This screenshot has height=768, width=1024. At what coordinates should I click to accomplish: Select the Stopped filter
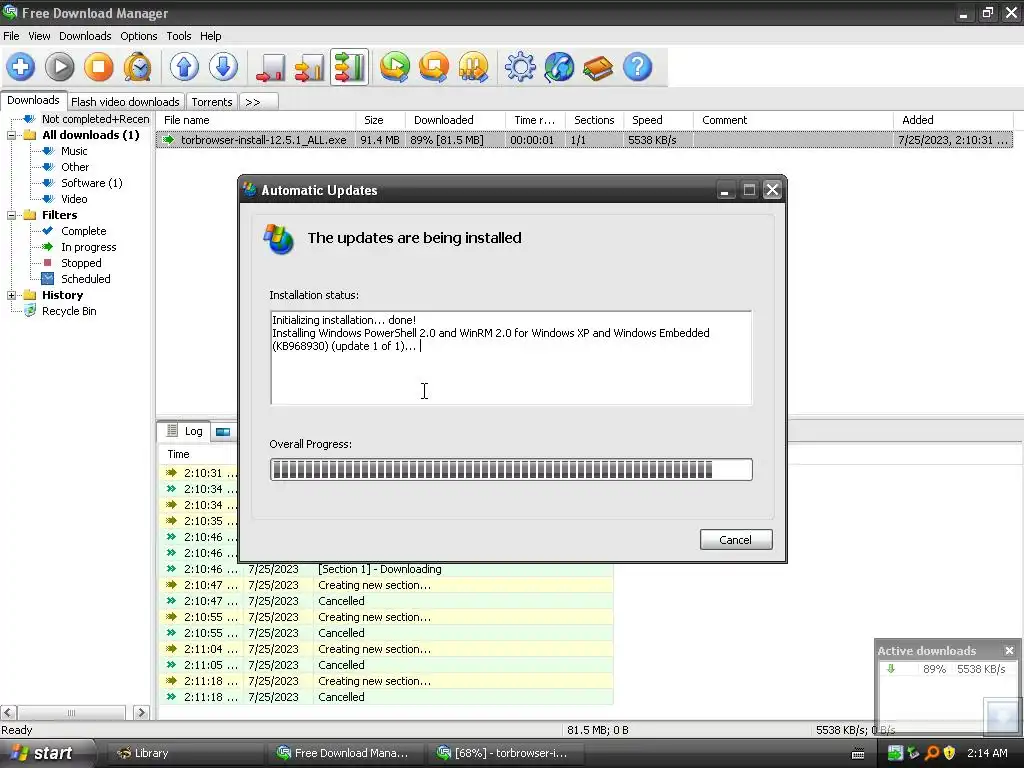pyautogui.click(x=81, y=263)
